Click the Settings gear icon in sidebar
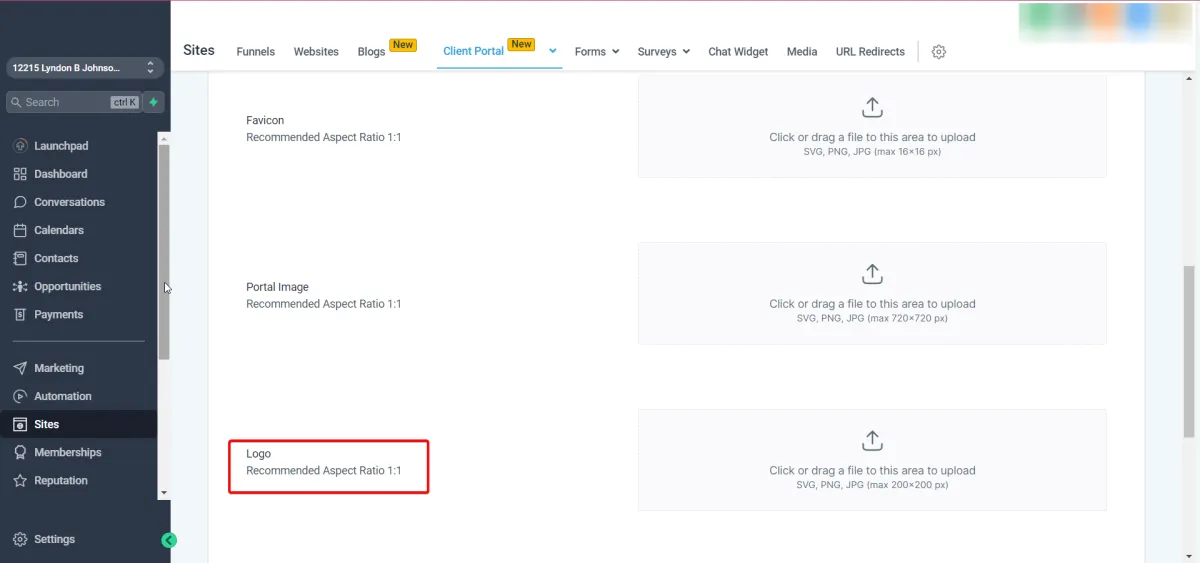The width and height of the screenshot is (1200, 563). [20, 539]
